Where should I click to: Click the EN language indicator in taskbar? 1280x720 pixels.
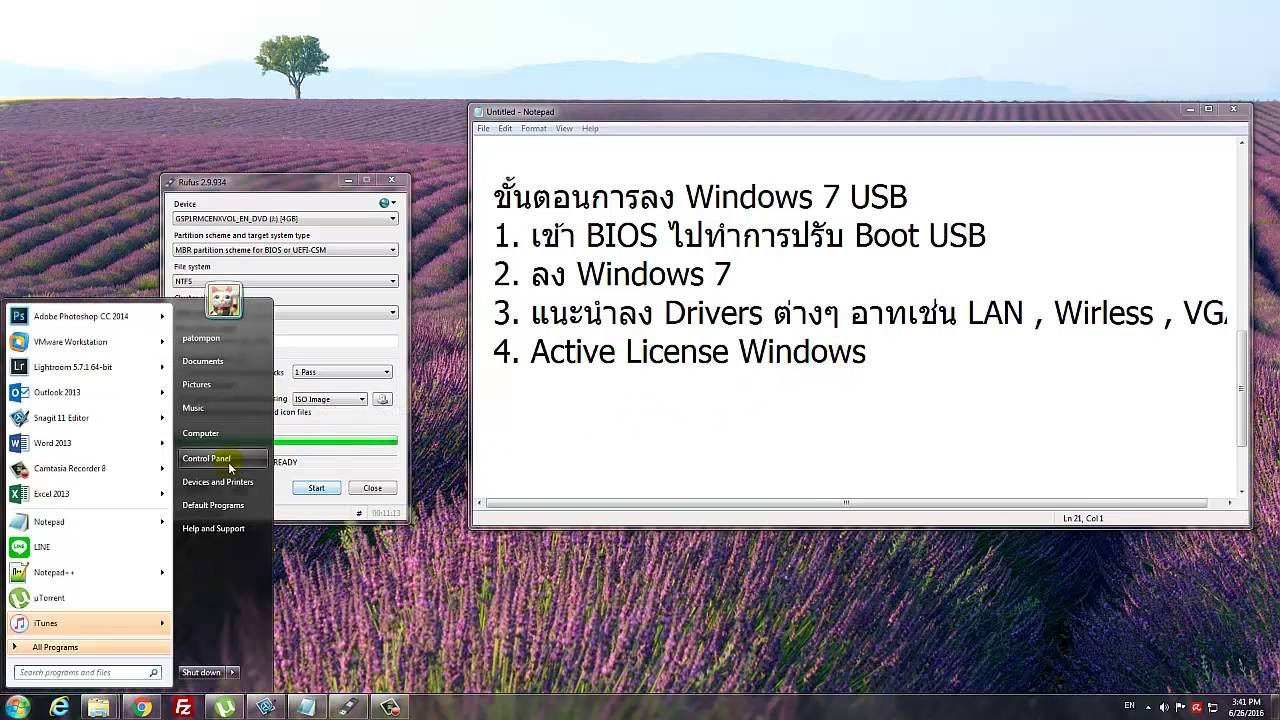coord(1129,706)
